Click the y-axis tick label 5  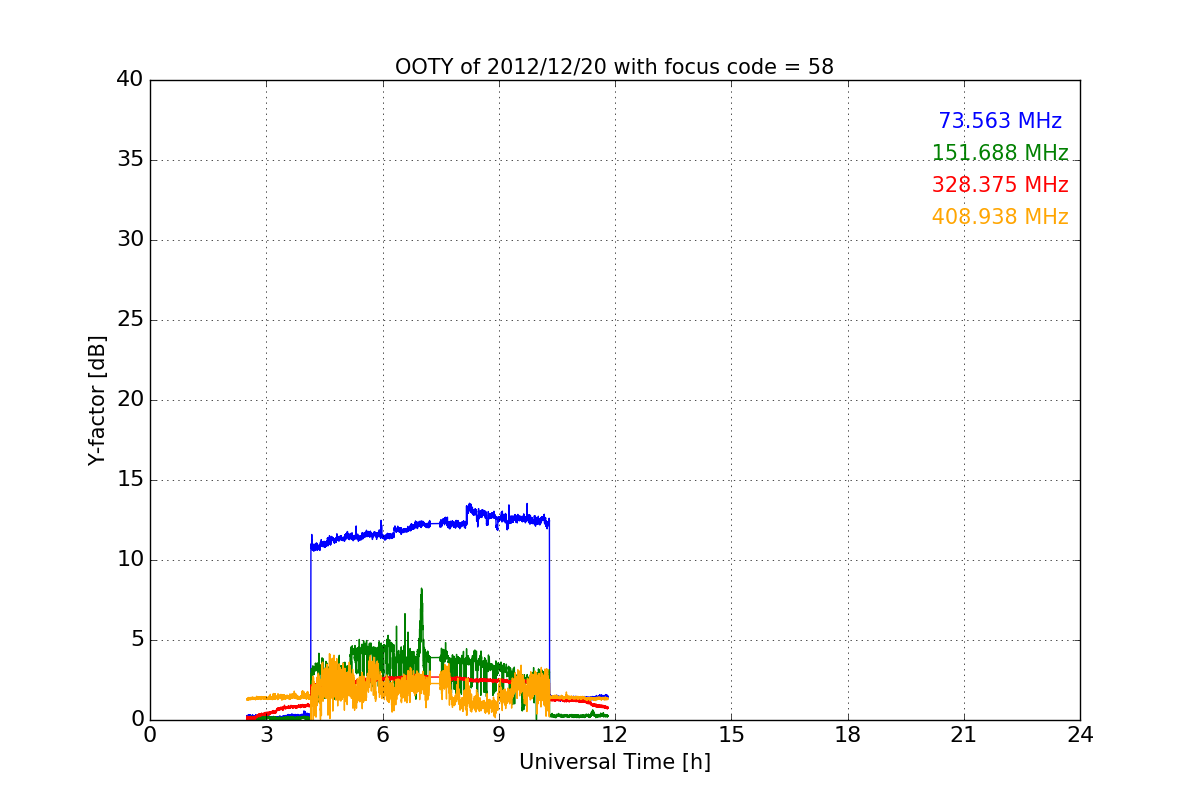click(137, 640)
